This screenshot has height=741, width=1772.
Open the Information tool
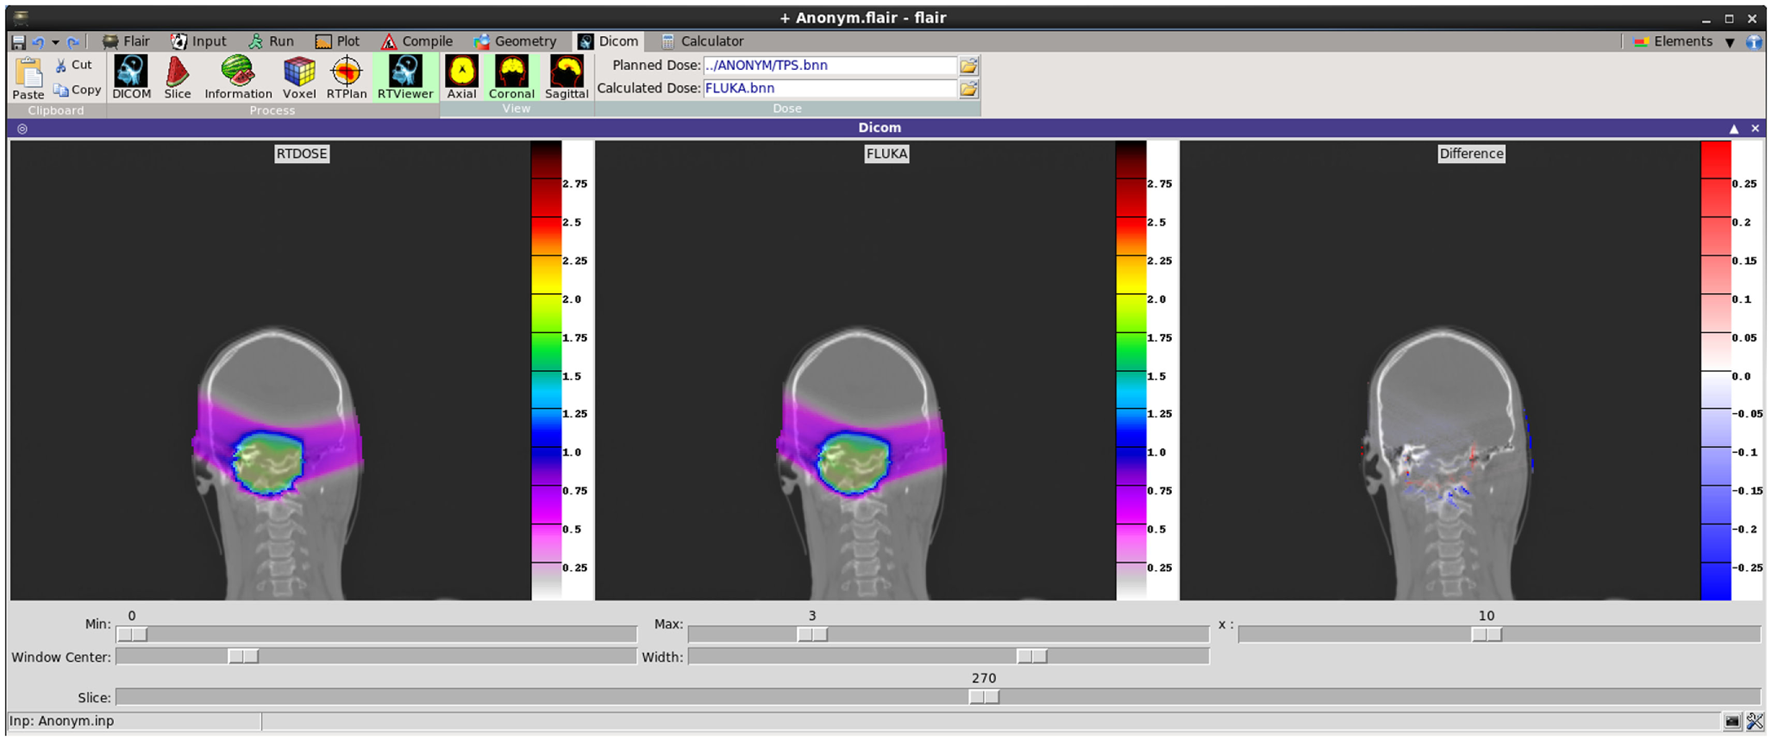238,77
